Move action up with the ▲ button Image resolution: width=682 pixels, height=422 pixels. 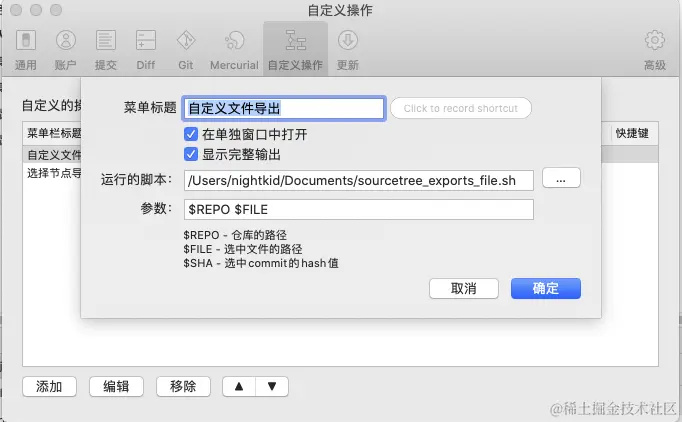coord(239,386)
